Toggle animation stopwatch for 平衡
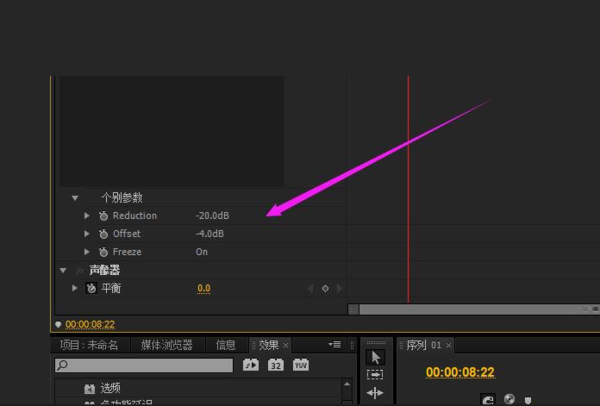Screen dimensions: 600x406 tap(91, 288)
